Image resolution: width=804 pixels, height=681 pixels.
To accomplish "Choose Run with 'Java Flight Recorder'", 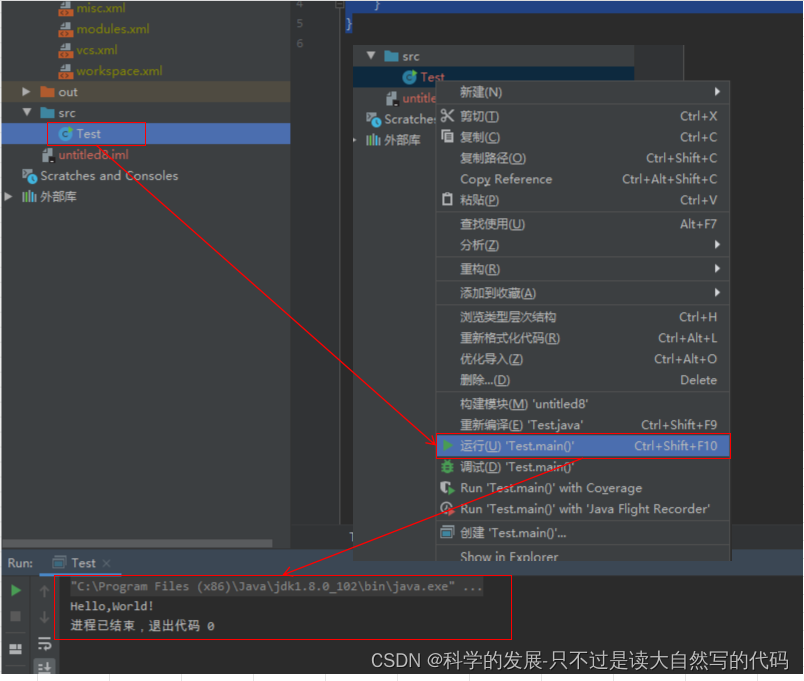I will (x=582, y=509).
